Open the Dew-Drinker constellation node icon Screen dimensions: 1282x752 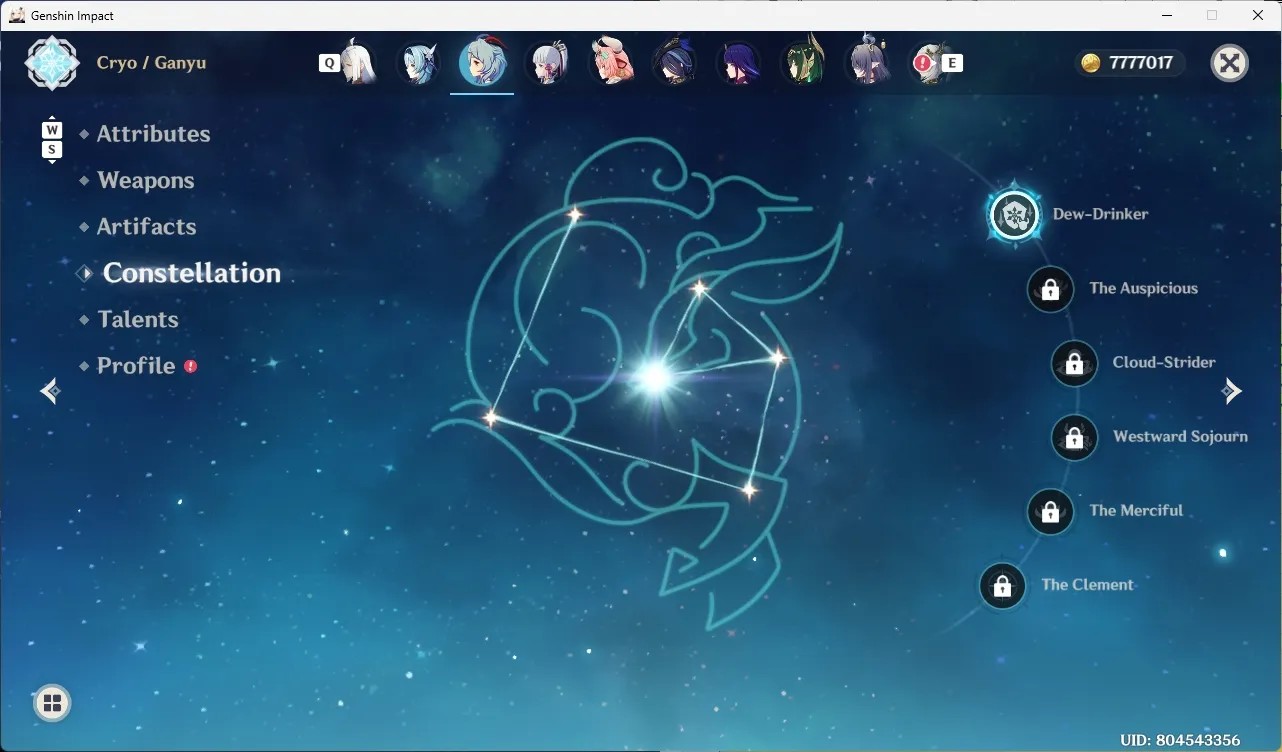pyautogui.click(x=1016, y=214)
